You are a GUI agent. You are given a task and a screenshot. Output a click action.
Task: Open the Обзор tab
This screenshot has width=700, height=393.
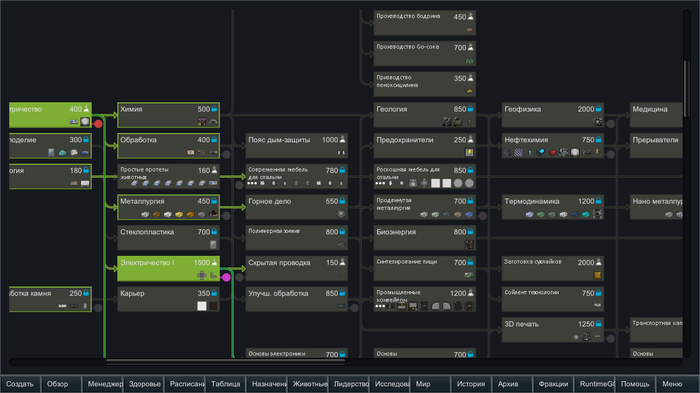point(61,384)
